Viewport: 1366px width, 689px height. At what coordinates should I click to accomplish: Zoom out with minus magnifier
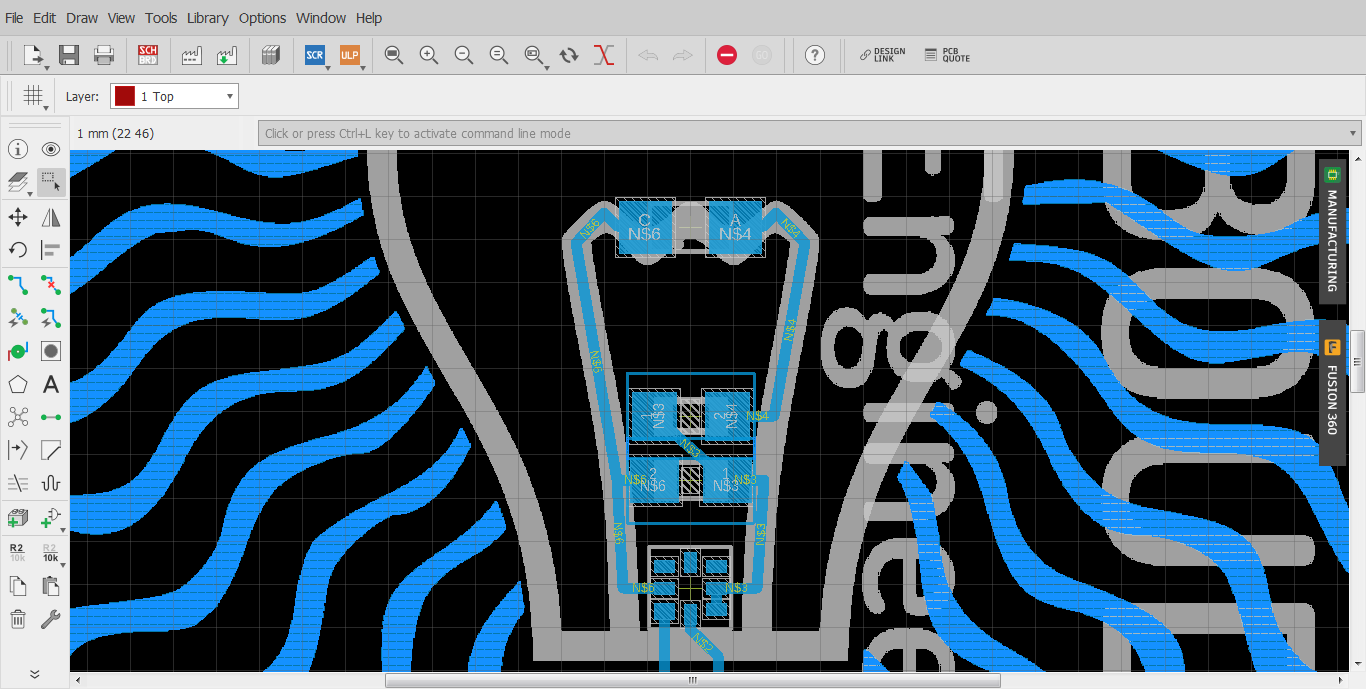tap(464, 55)
